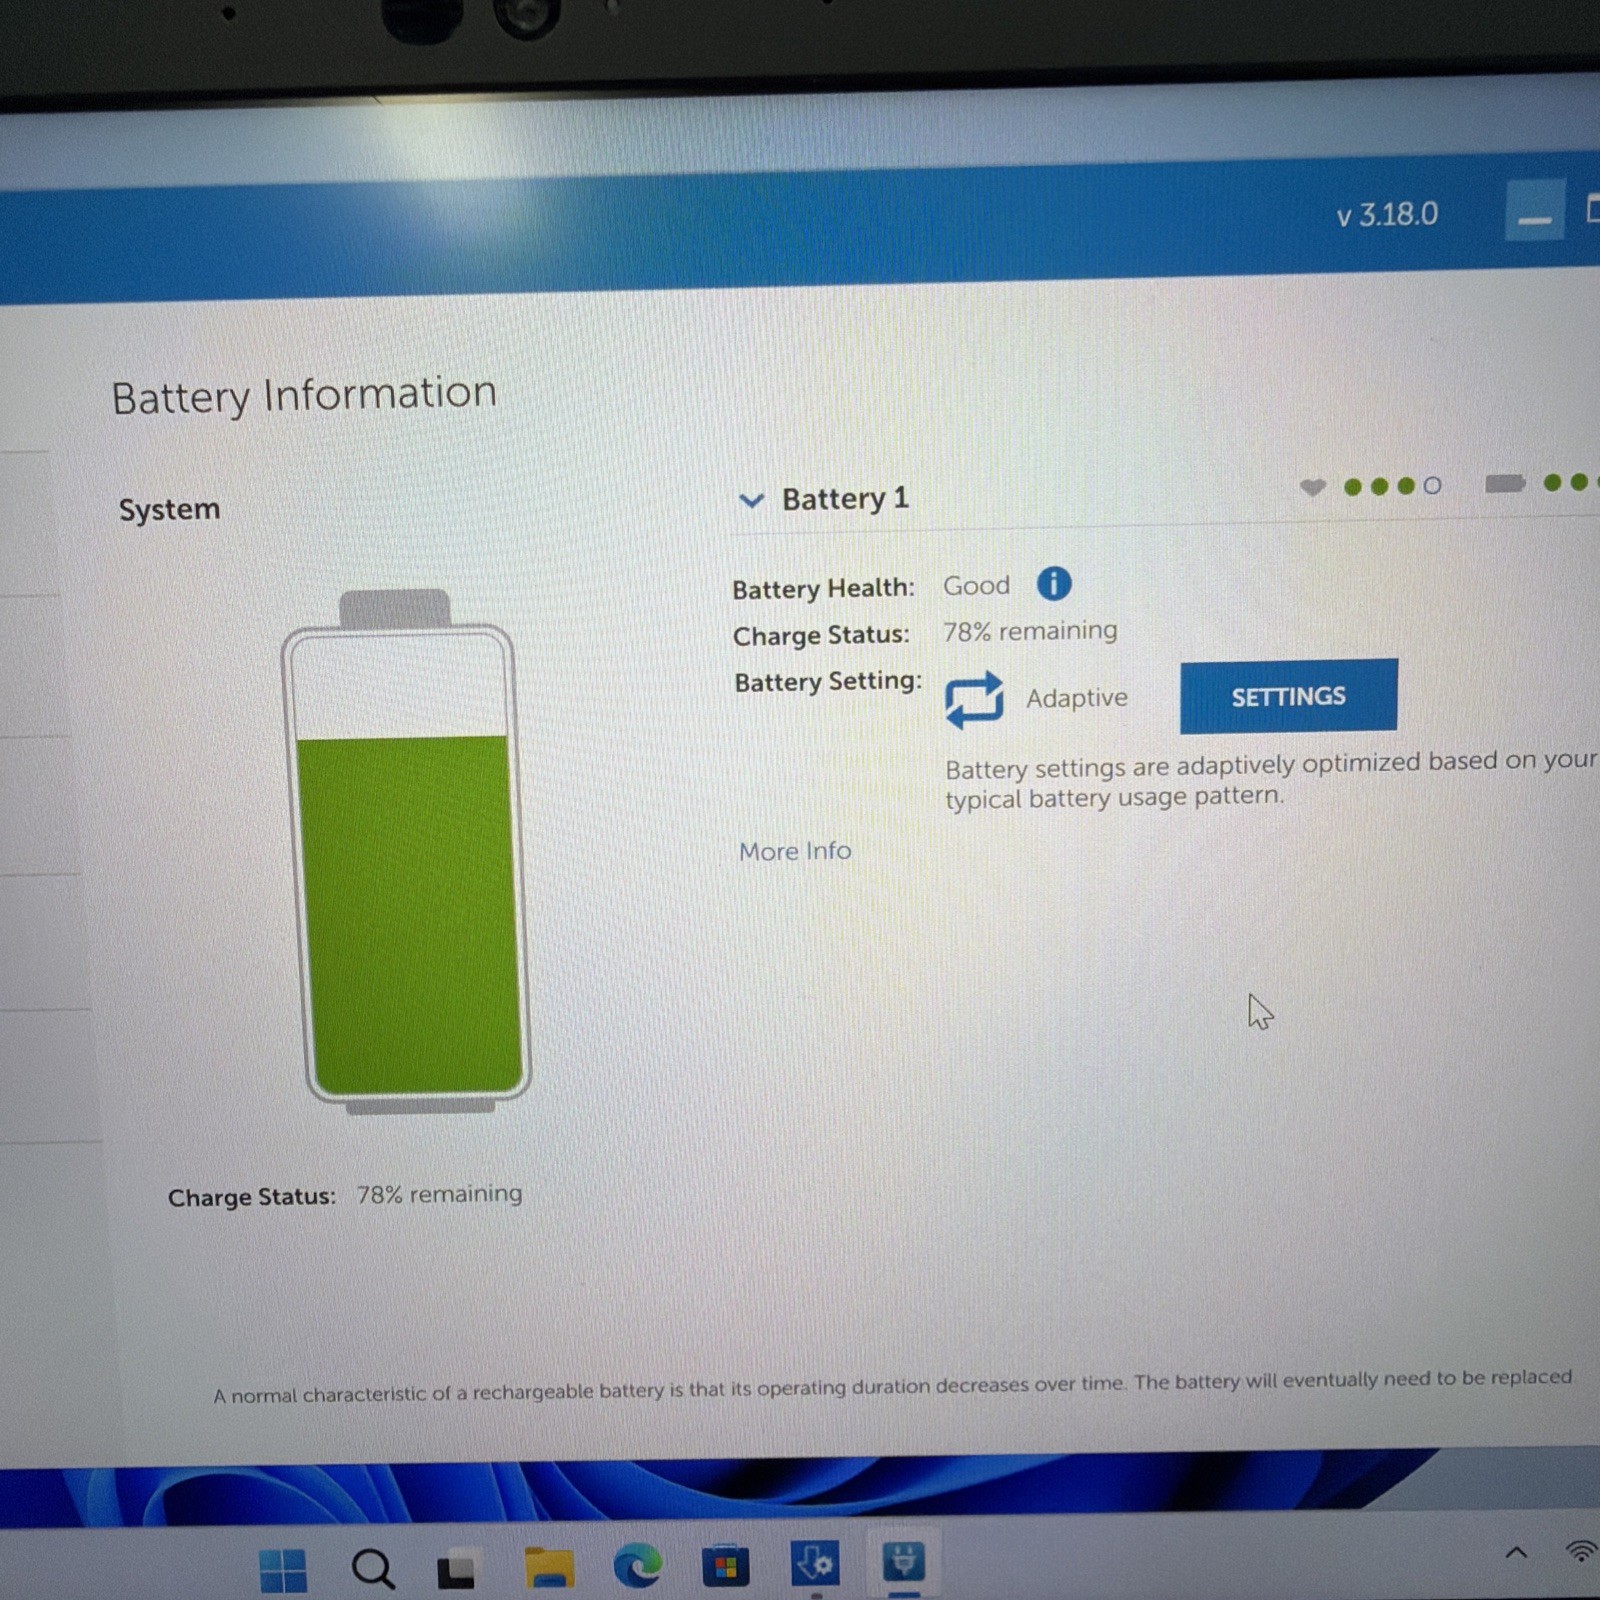Click the version v 3.18.0 text
The height and width of the screenshot is (1600, 1600).
click(x=1387, y=215)
